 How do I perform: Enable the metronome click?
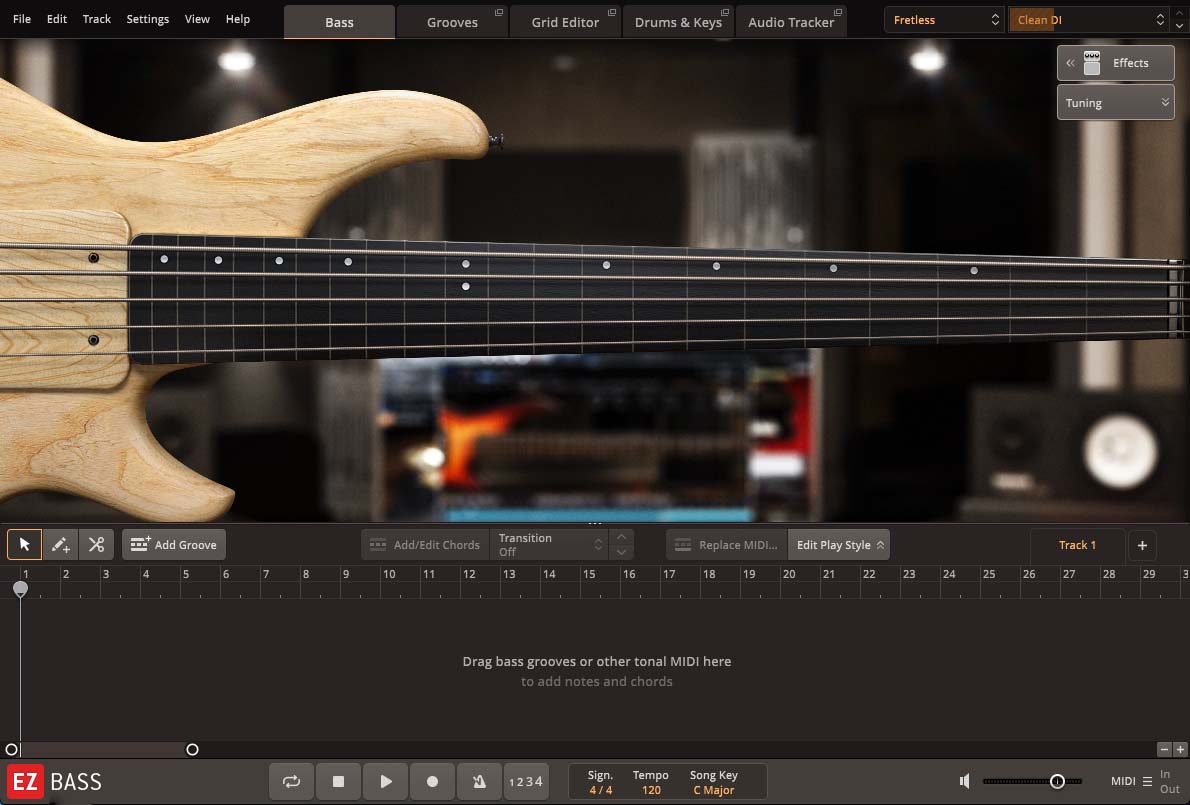click(479, 781)
